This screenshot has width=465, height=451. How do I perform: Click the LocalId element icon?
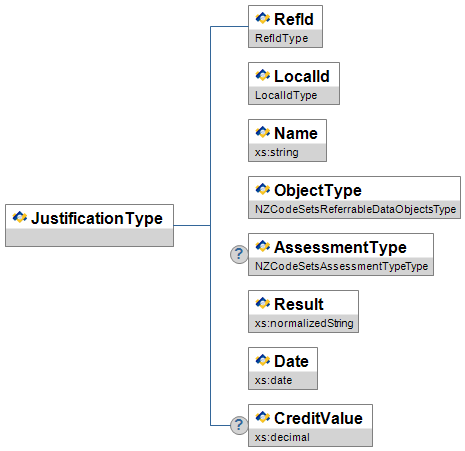click(x=263, y=75)
